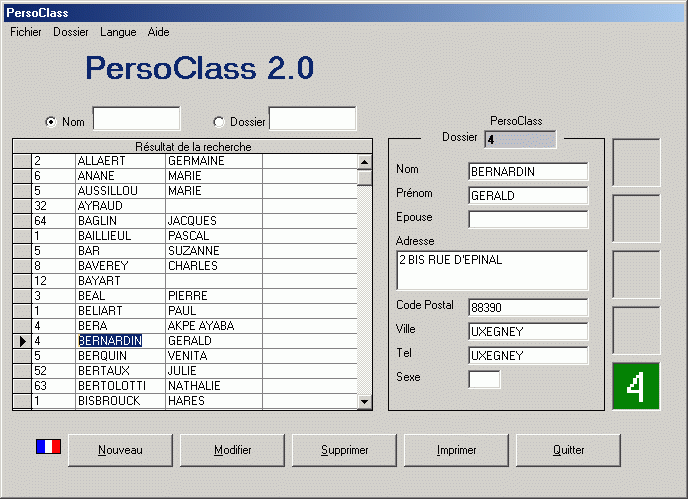Image resolution: width=688 pixels, height=499 pixels.
Task: Click the Tel field
Action: (528, 355)
